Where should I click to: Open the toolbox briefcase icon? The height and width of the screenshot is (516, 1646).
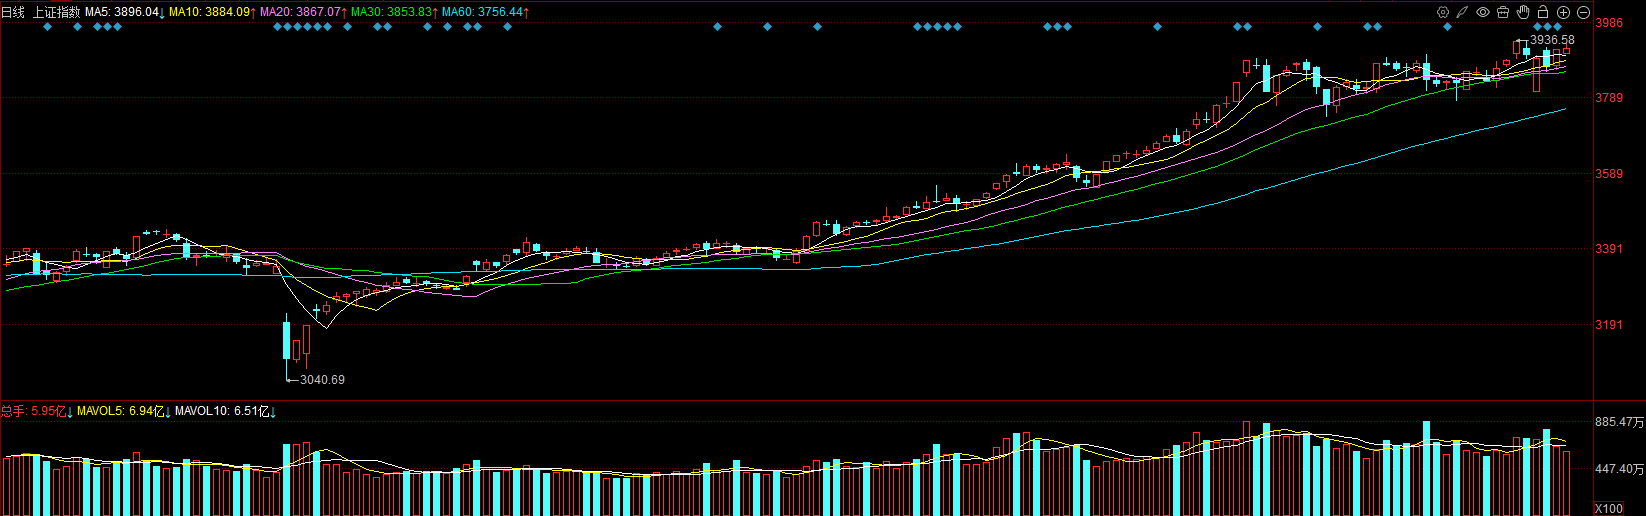[1503, 12]
